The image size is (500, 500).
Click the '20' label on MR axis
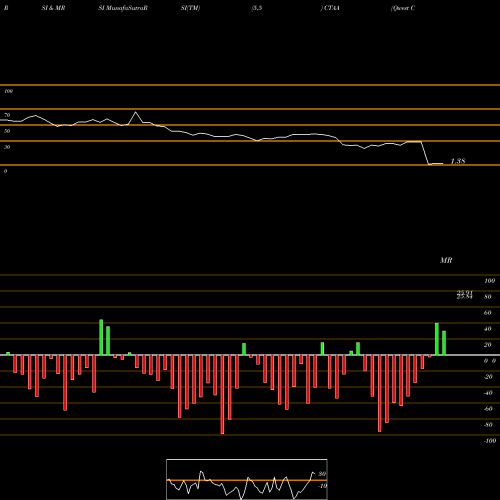pos(488,345)
